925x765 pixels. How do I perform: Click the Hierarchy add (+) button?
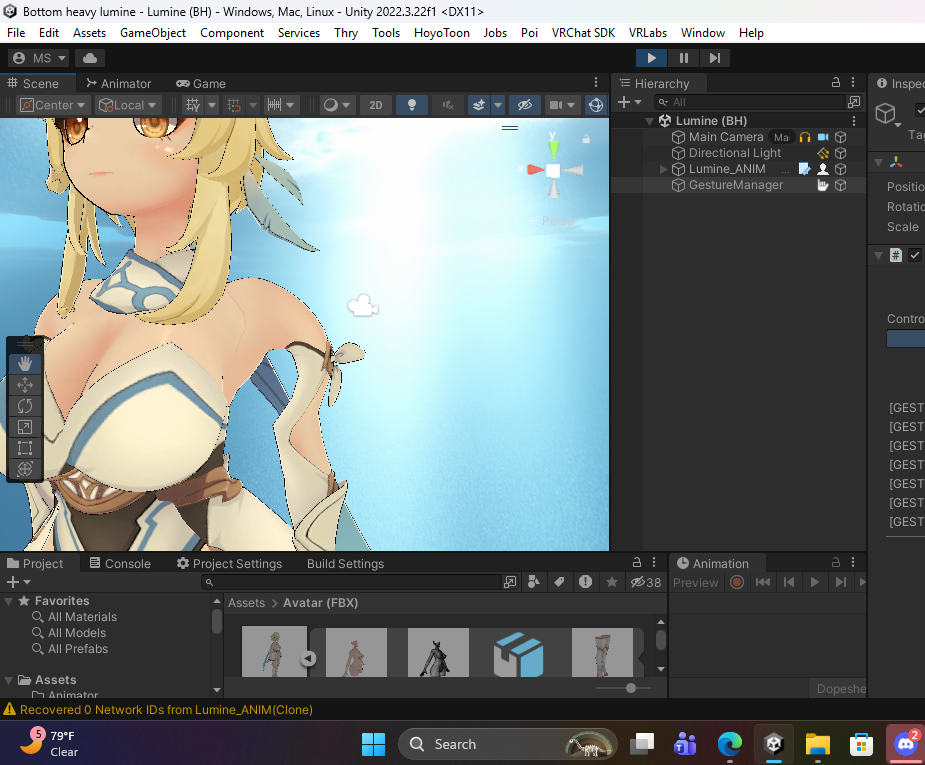(628, 102)
